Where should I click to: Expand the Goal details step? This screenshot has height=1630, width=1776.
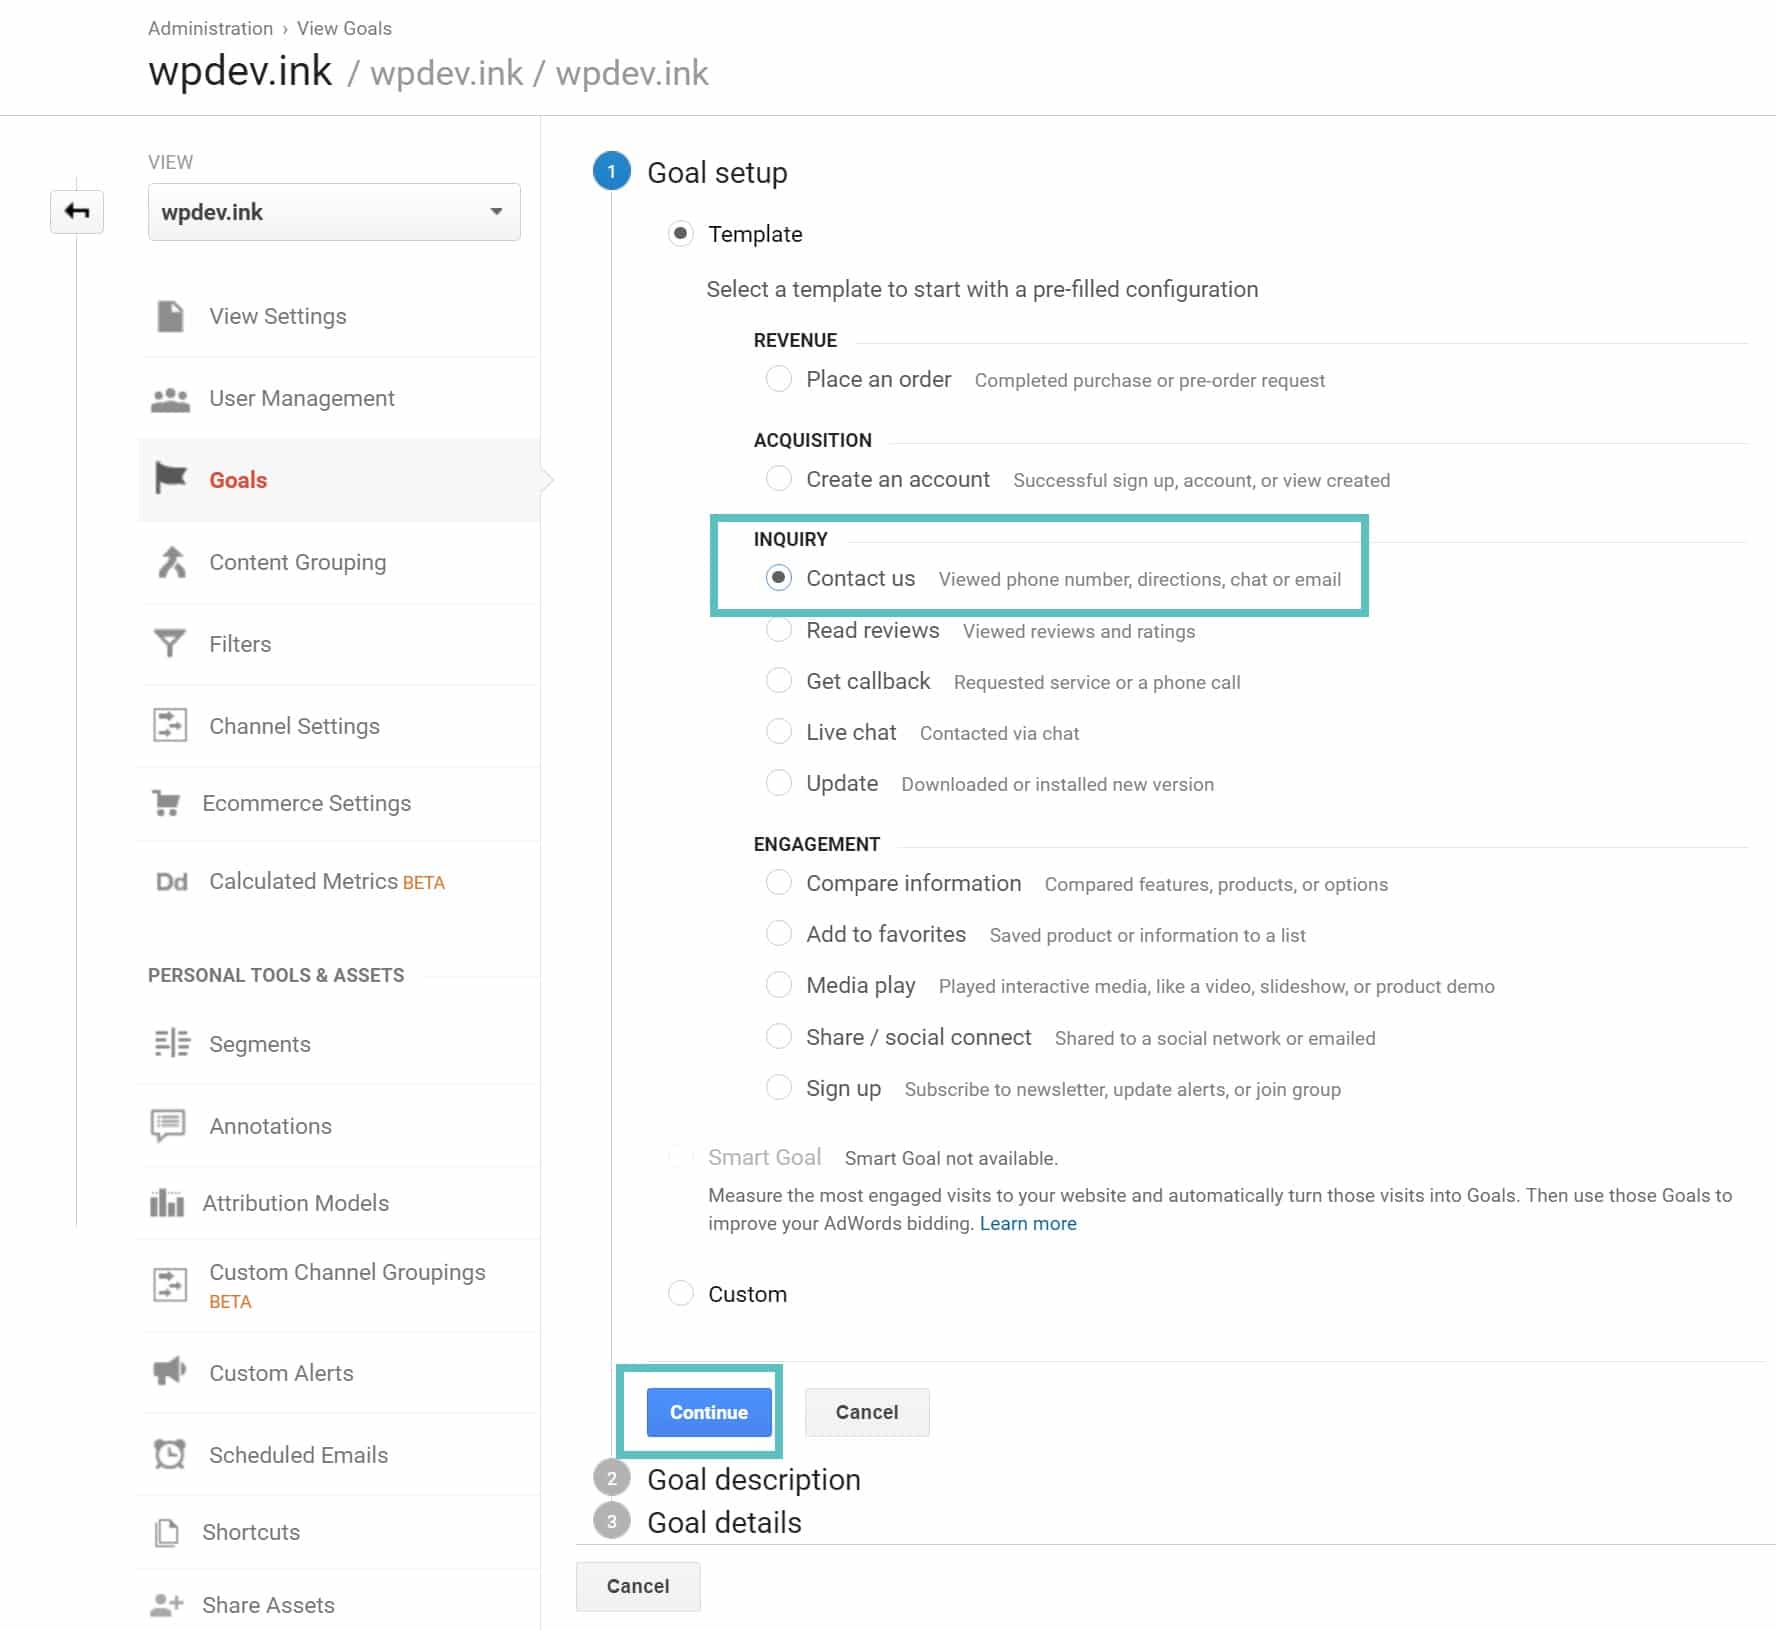(x=724, y=1522)
